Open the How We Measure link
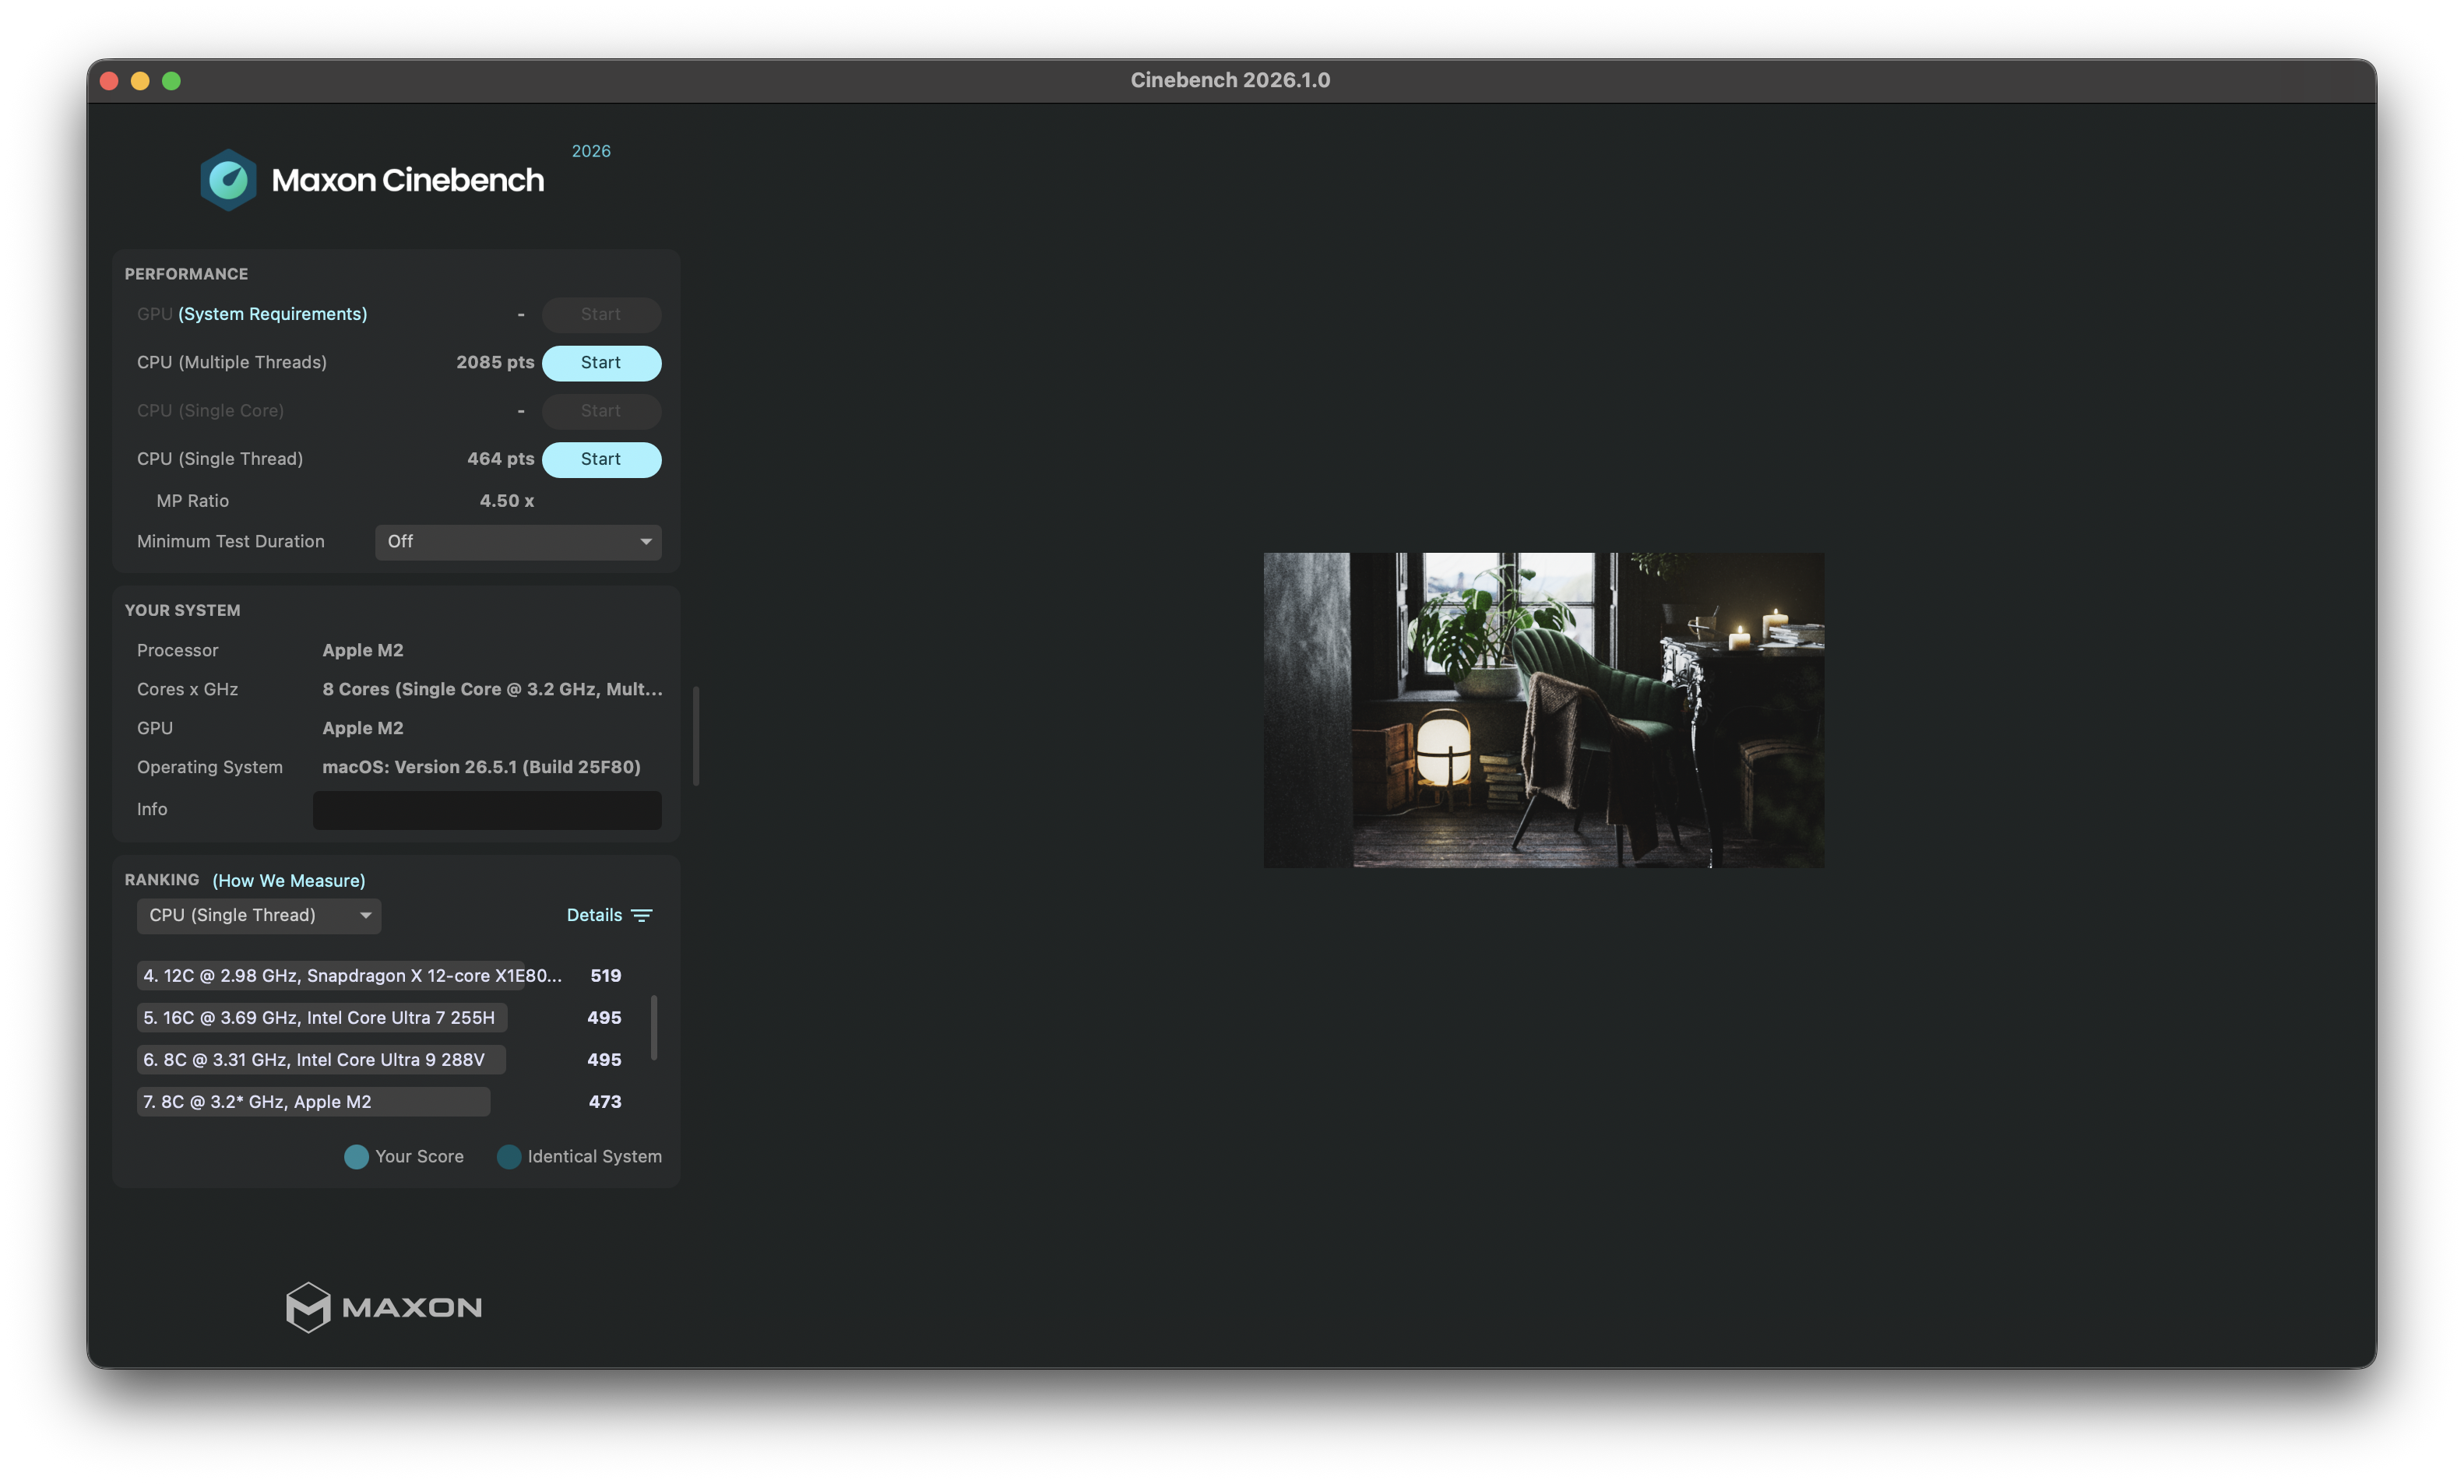This screenshot has width=2464, height=1484. [x=289, y=880]
